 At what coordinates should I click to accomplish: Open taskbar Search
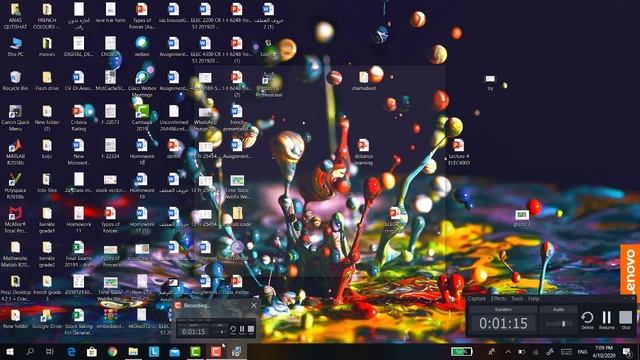point(30,351)
